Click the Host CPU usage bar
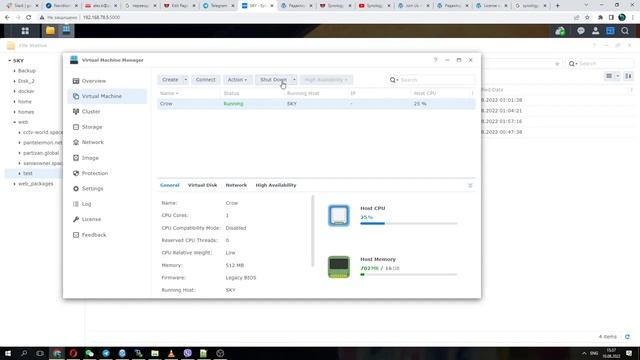This screenshot has width=640, height=360. [x=409, y=223]
